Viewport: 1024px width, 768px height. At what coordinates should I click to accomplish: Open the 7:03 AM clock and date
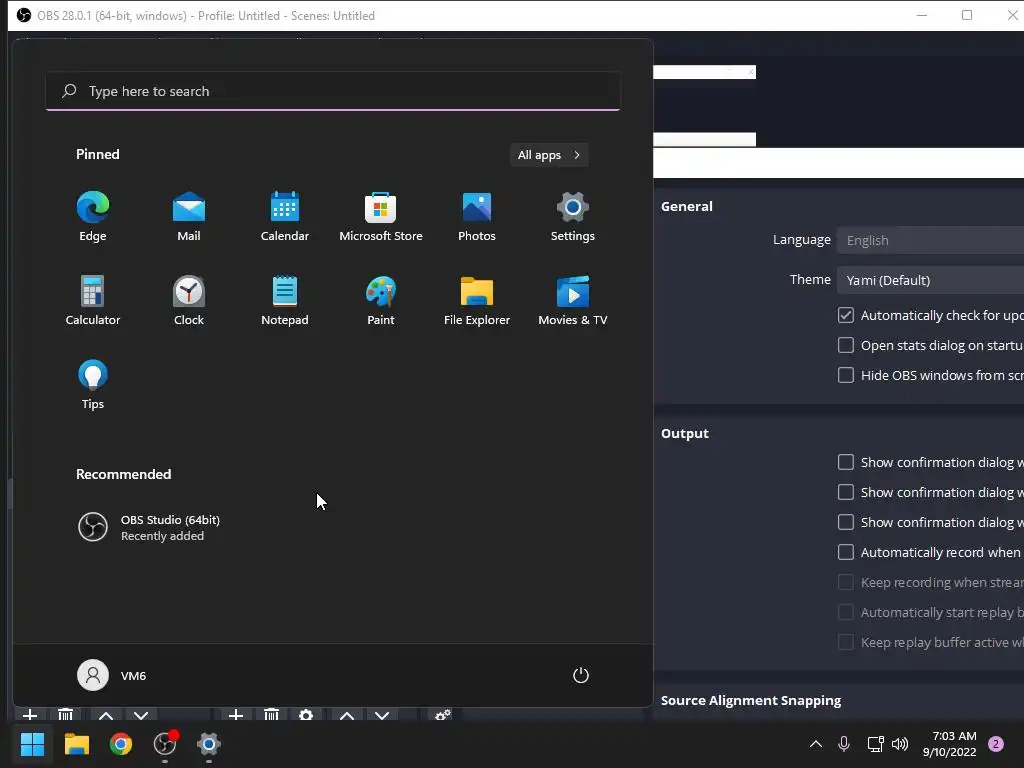click(x=950, y=744)
